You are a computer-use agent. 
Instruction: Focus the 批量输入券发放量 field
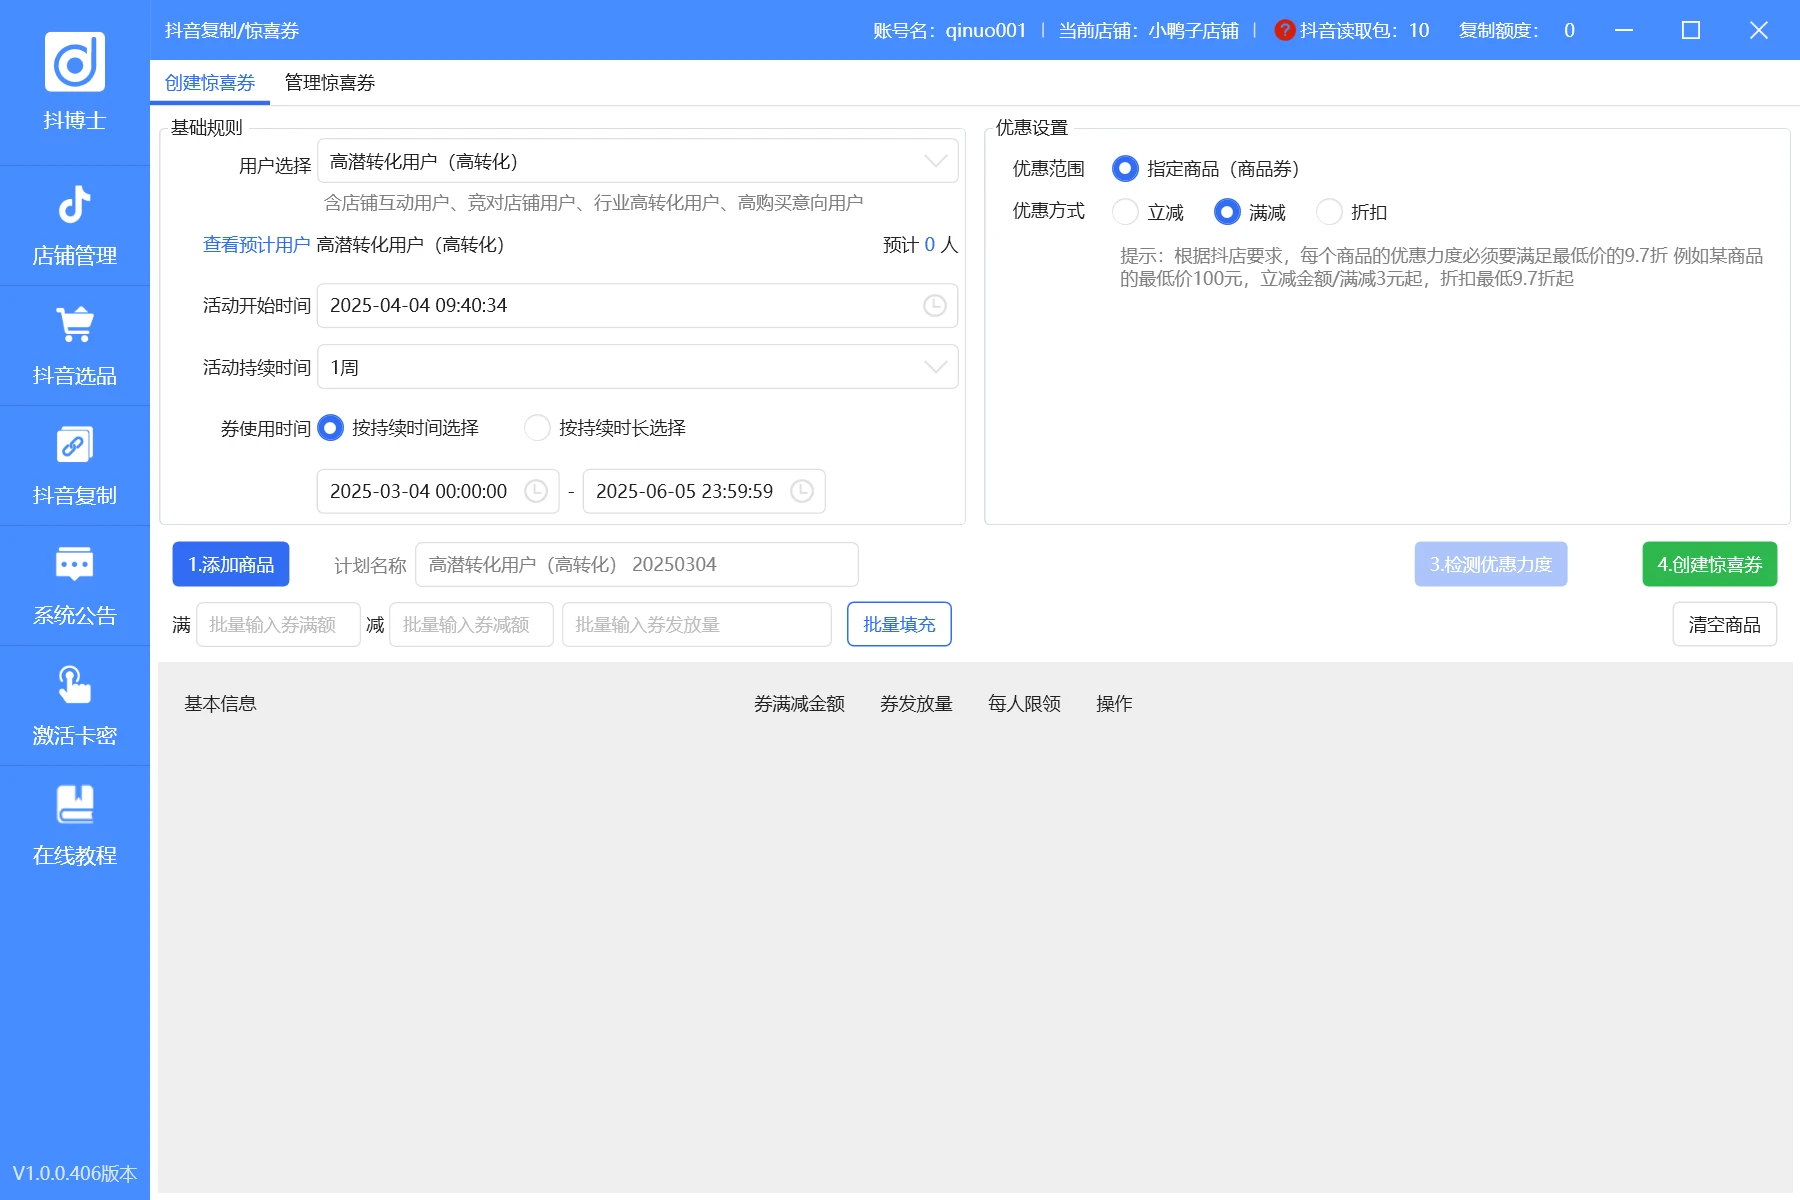point(696,624)
